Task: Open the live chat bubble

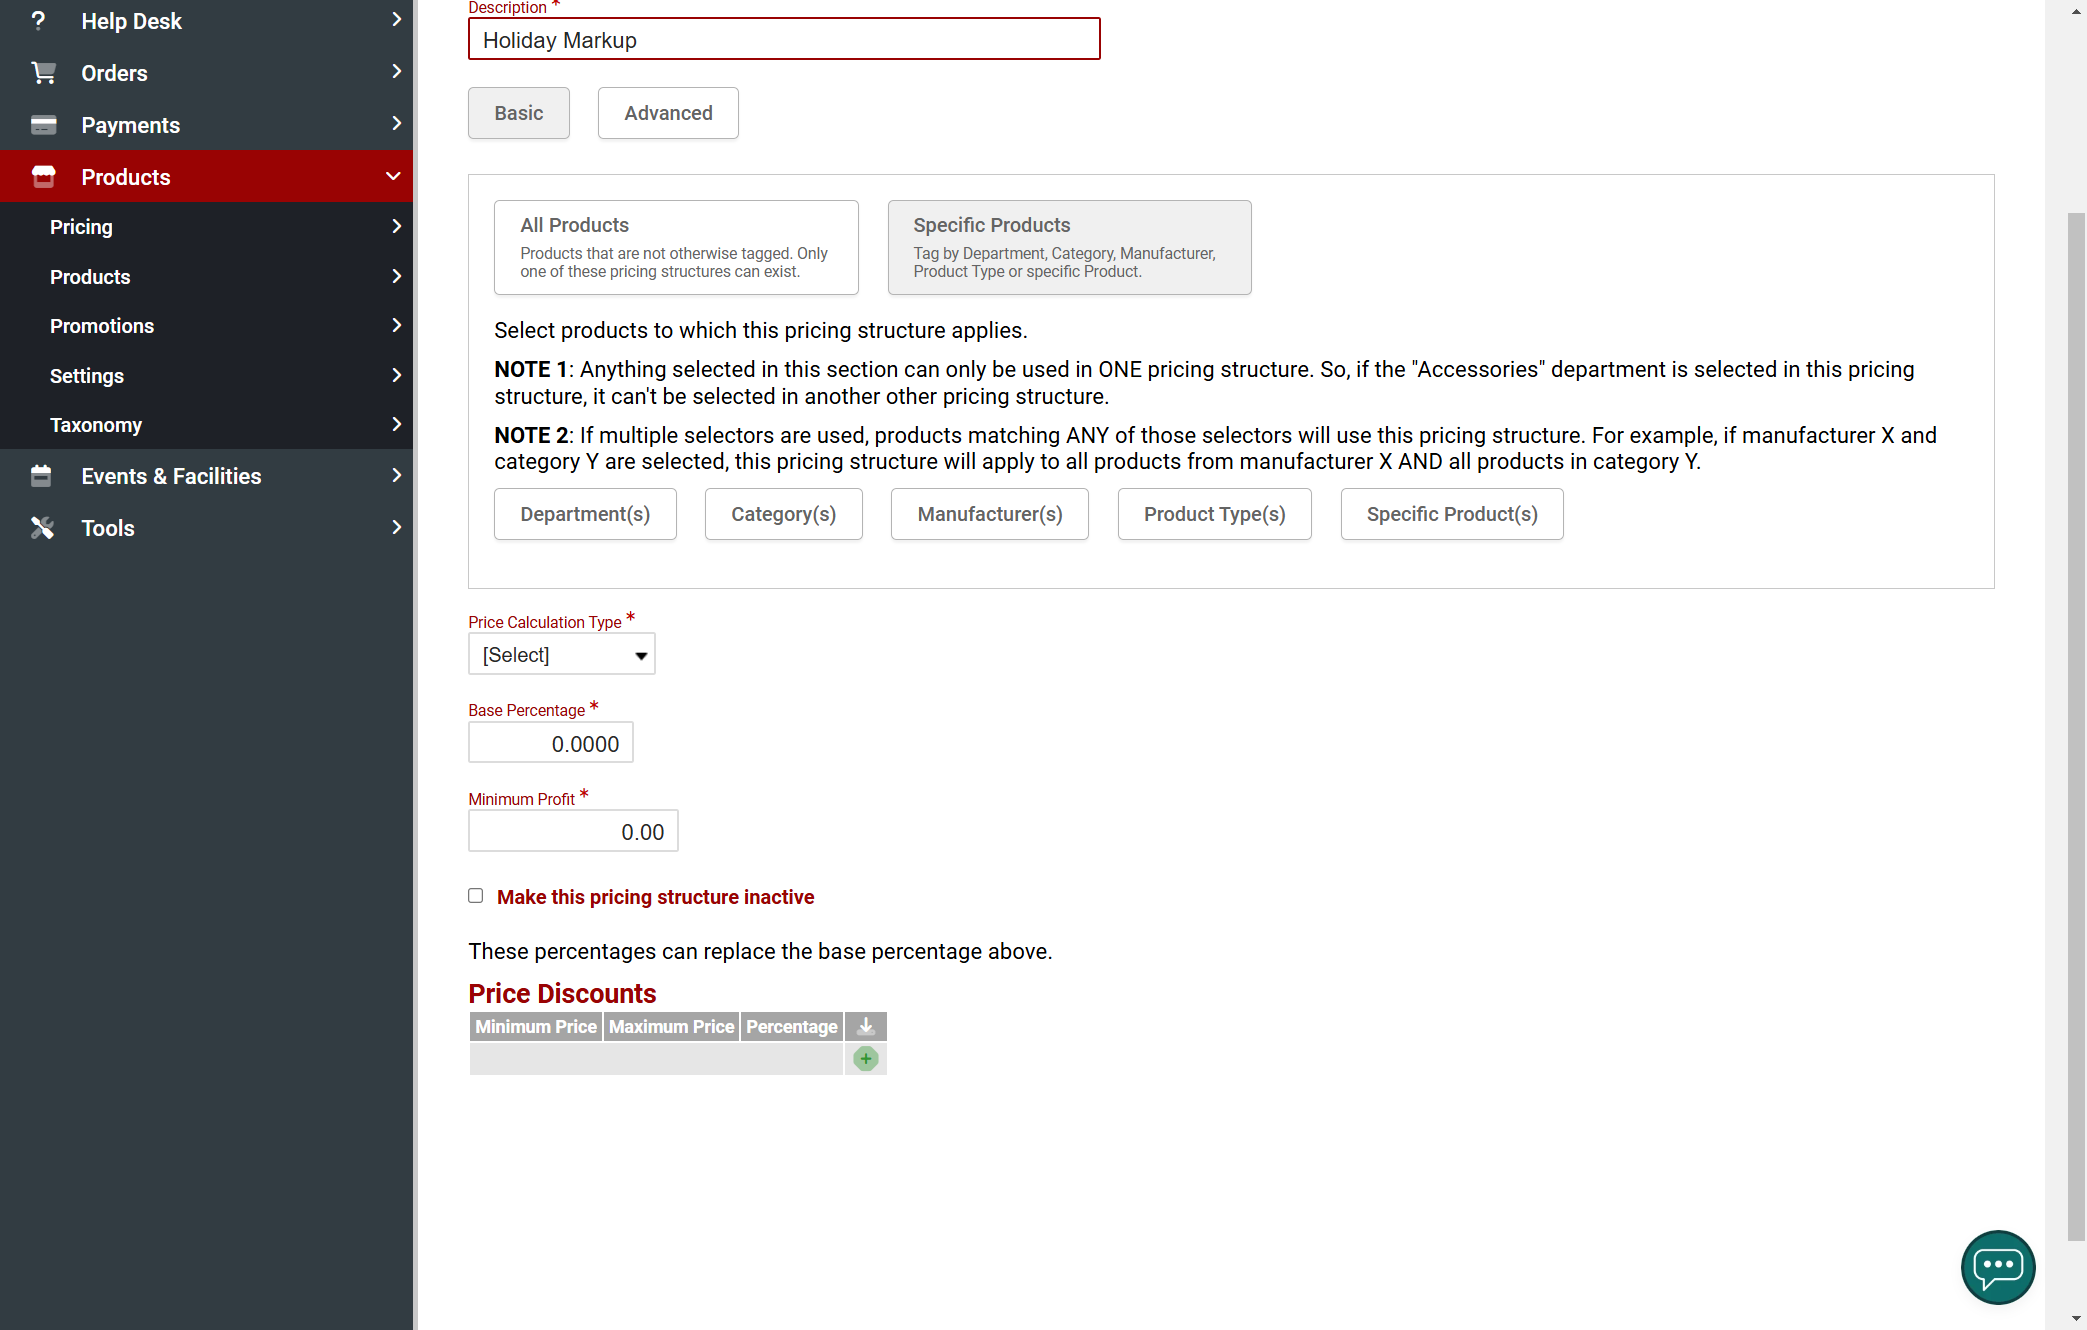Action: pos(1998,1267)
